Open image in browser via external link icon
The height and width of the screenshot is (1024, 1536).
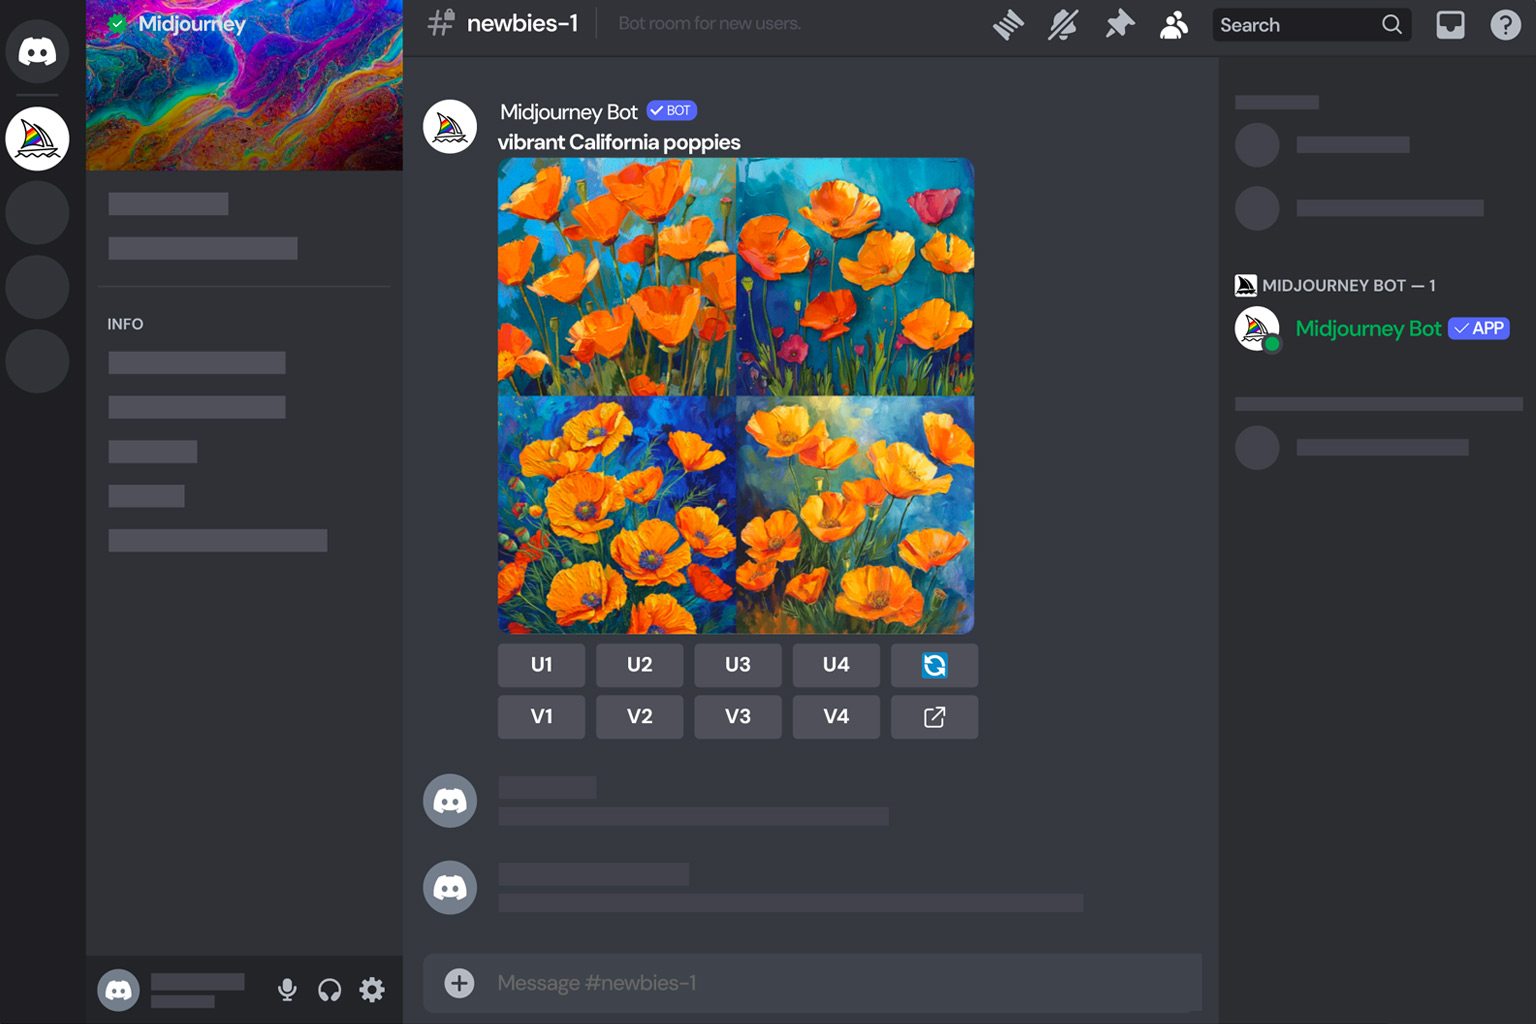click(x=934, y=716)
